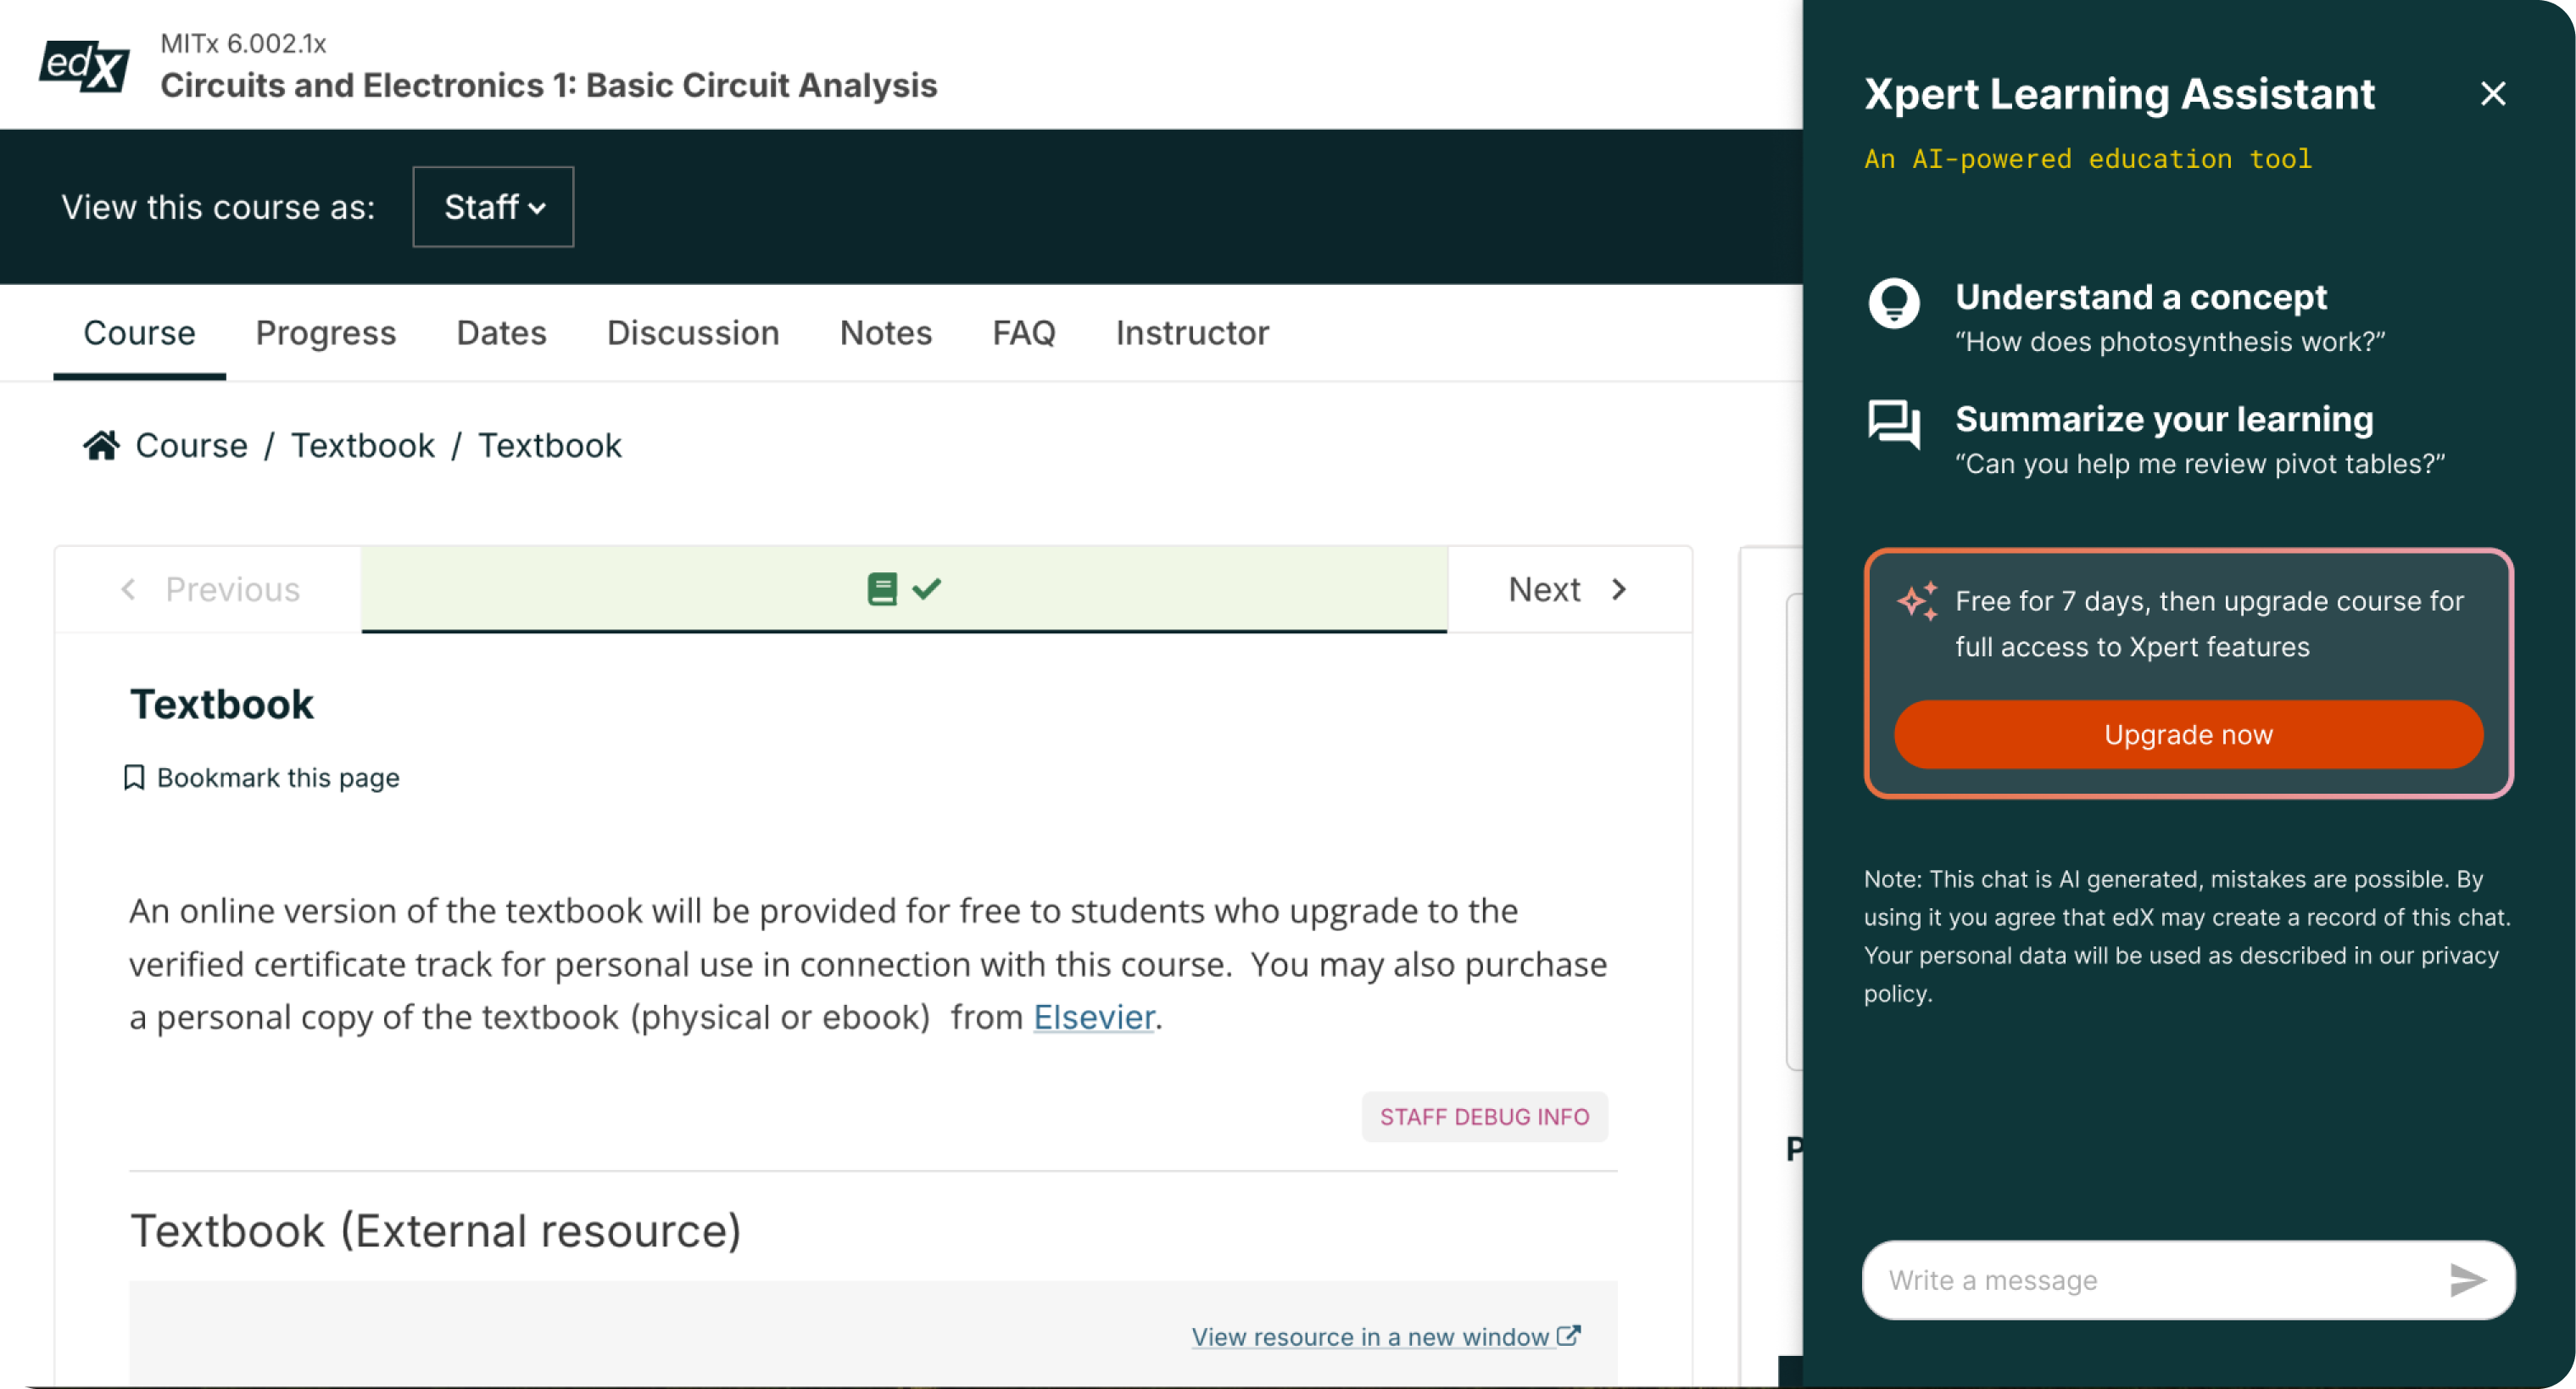The width and height of the screenshot is (2576, 1389).
Task: Close the Xpert Learning Assistant panel
Action: (x=2493, y=94)
